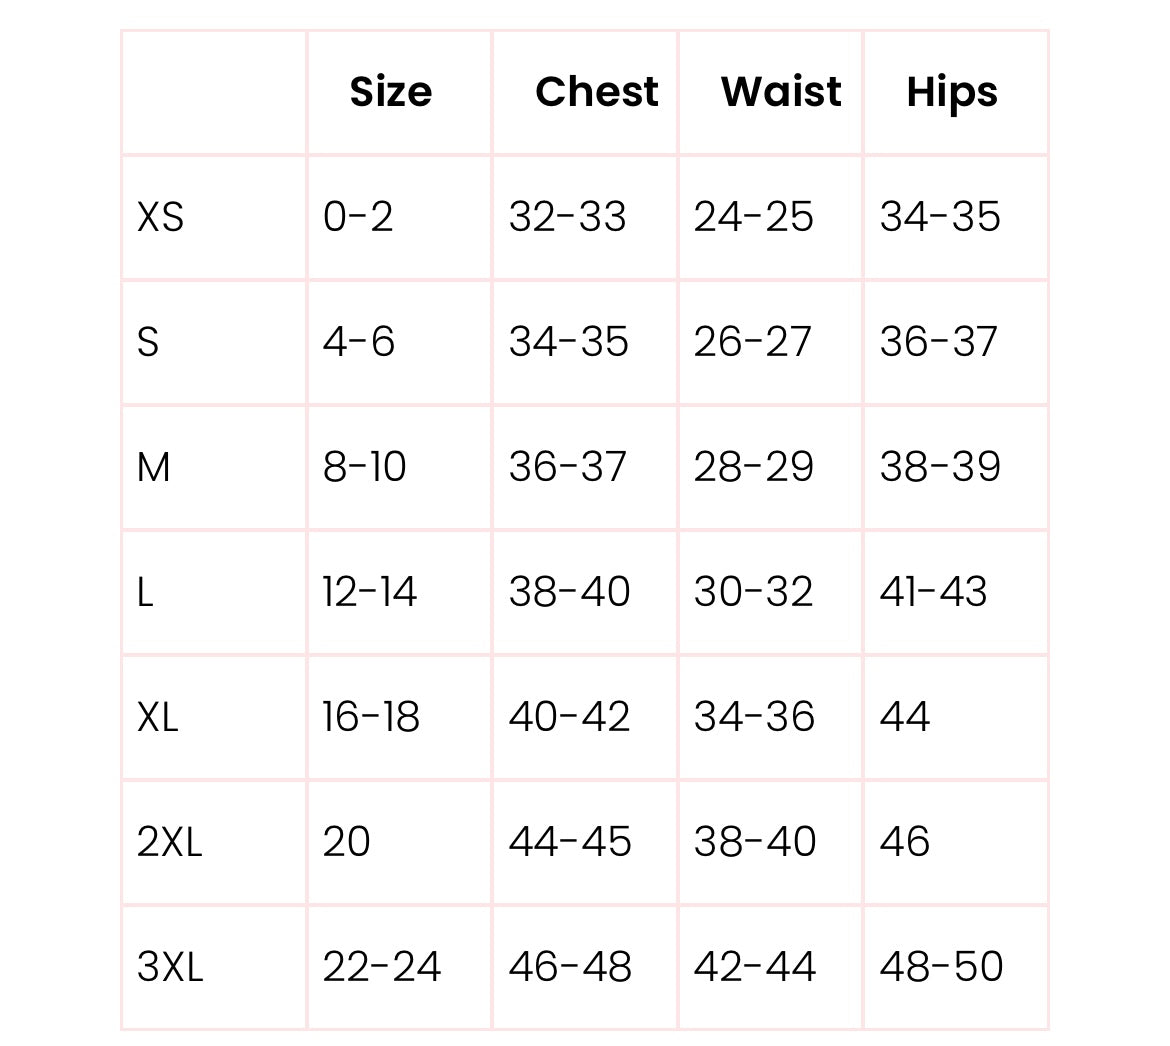Click the M size cell 8-10
The height and width of the screenshot is (1046, 1170).
coord(364,467)
